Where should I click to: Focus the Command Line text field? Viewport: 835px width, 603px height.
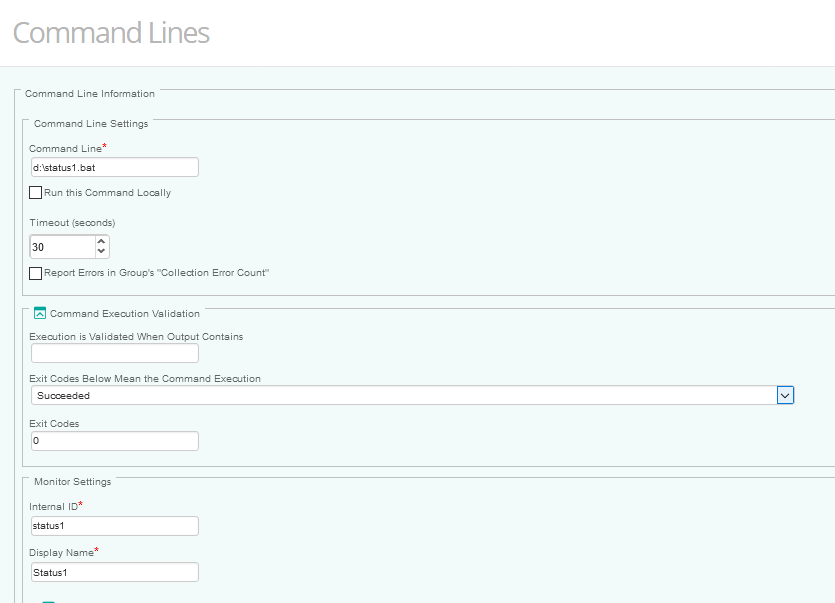[114, 168]
